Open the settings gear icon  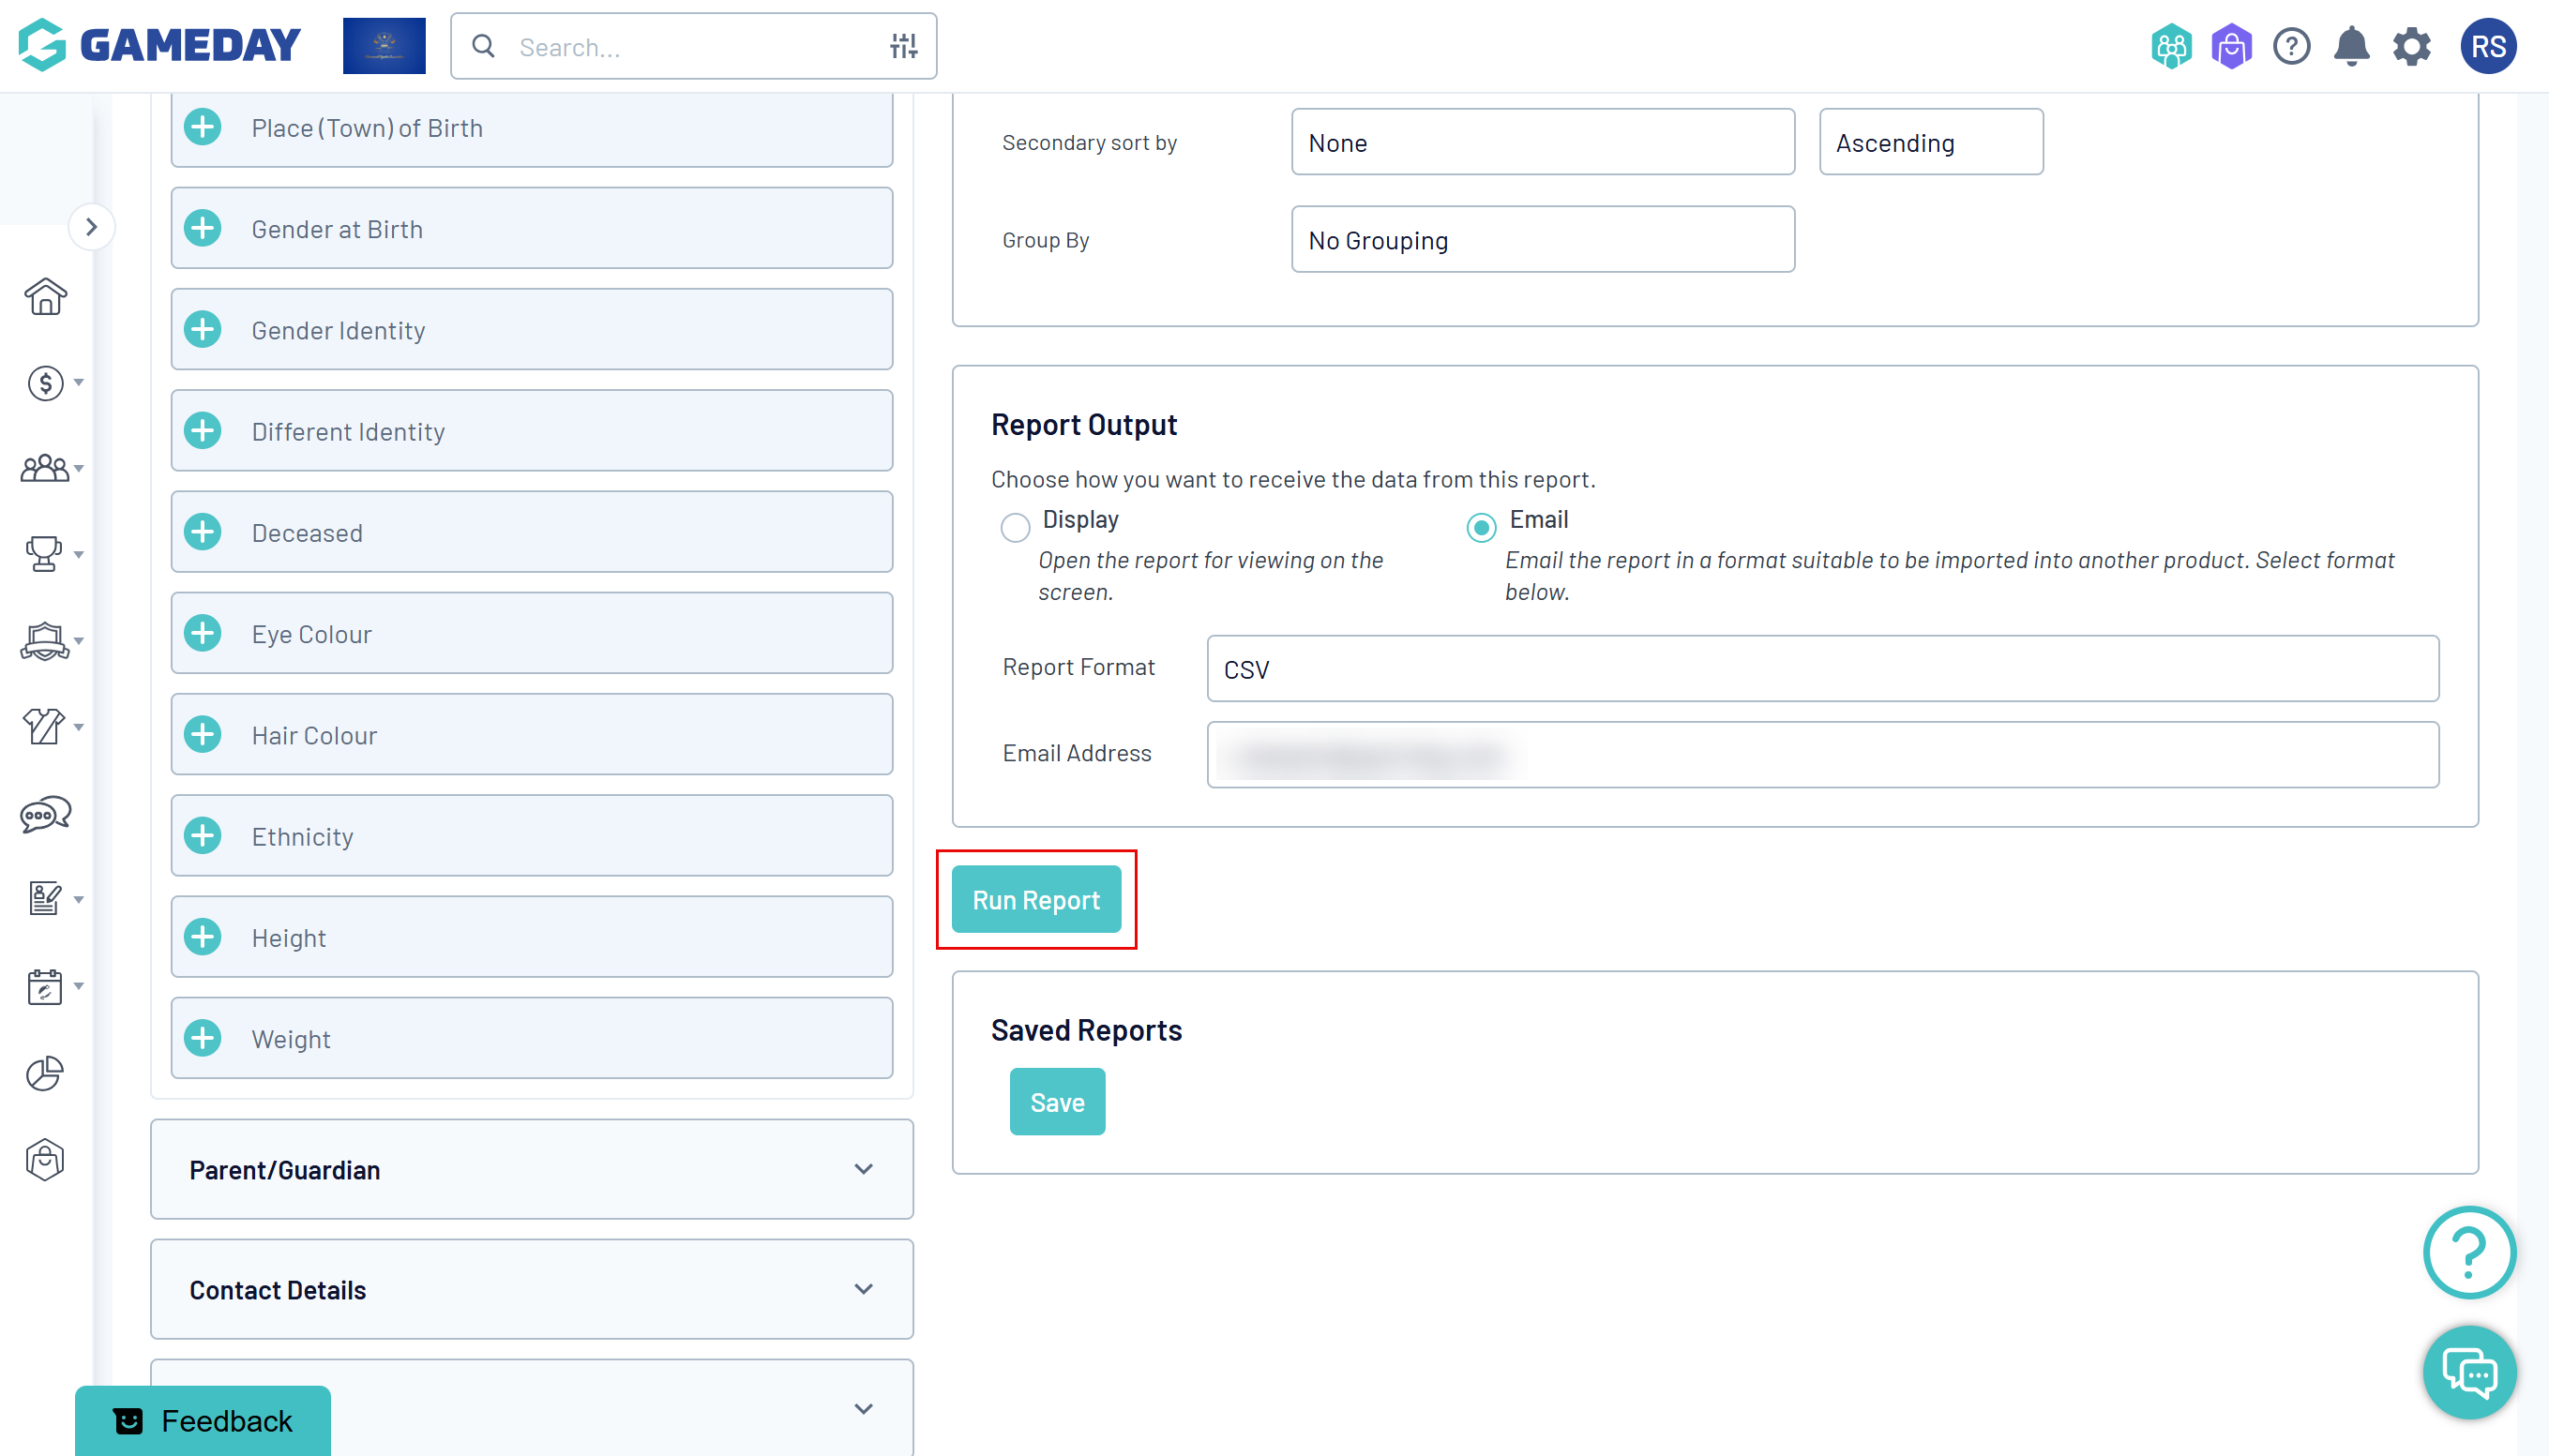pyautogui.click(x=2411, y=46)
